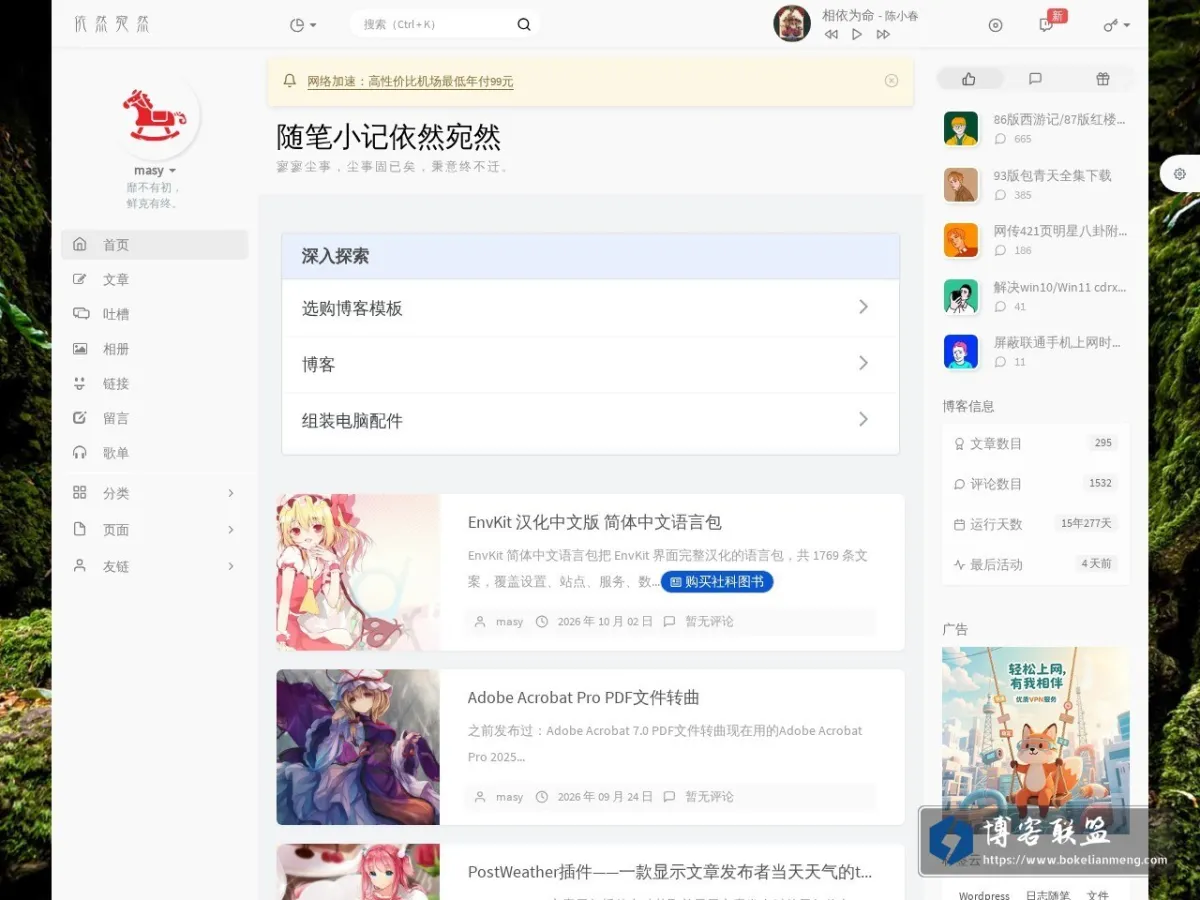Open 组装电脑配件 entry
Screen dimensions: 1200x900
(x=590, y=421)
